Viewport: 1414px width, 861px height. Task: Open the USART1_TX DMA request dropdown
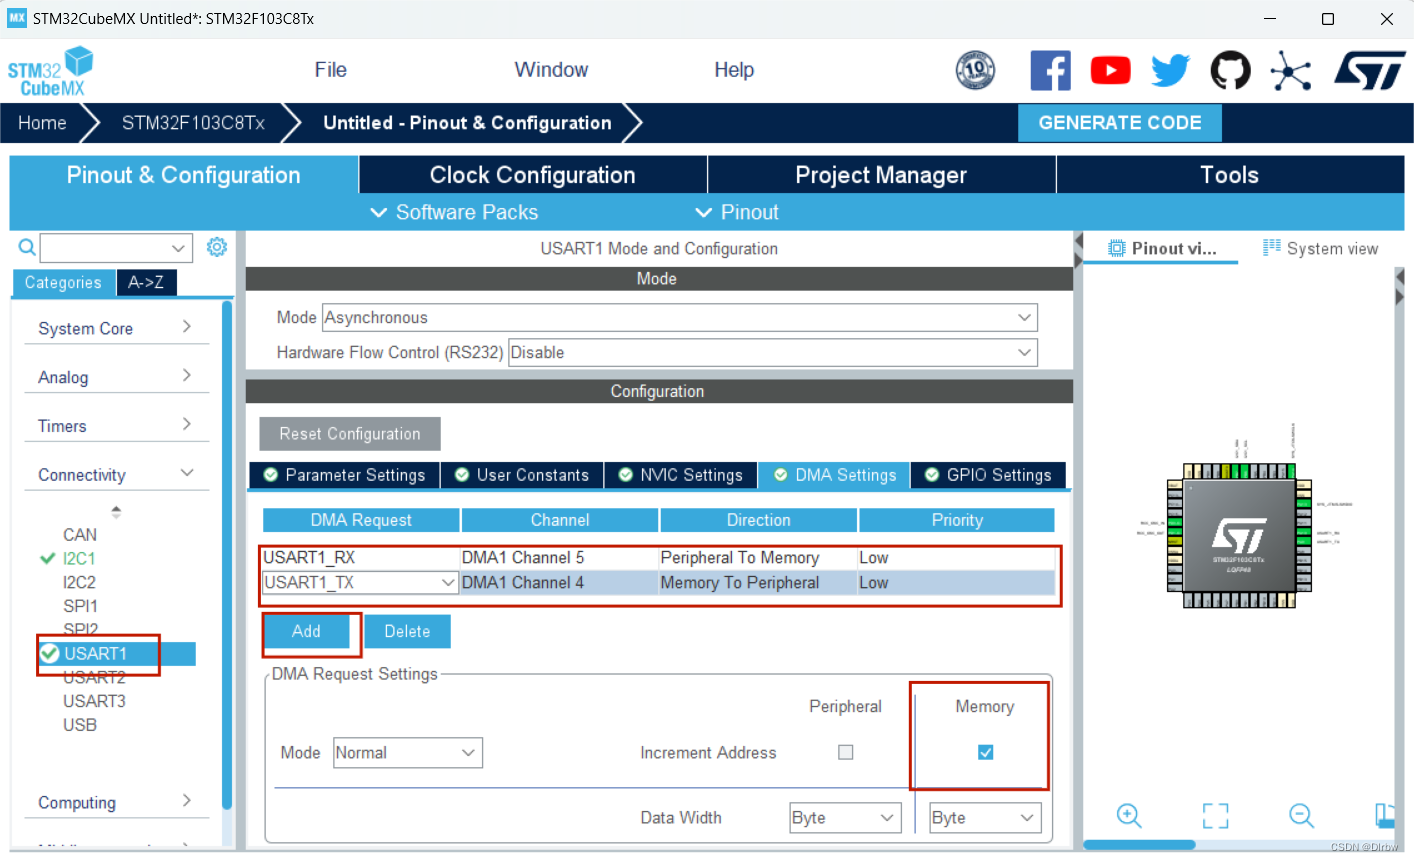click(360, 582)
